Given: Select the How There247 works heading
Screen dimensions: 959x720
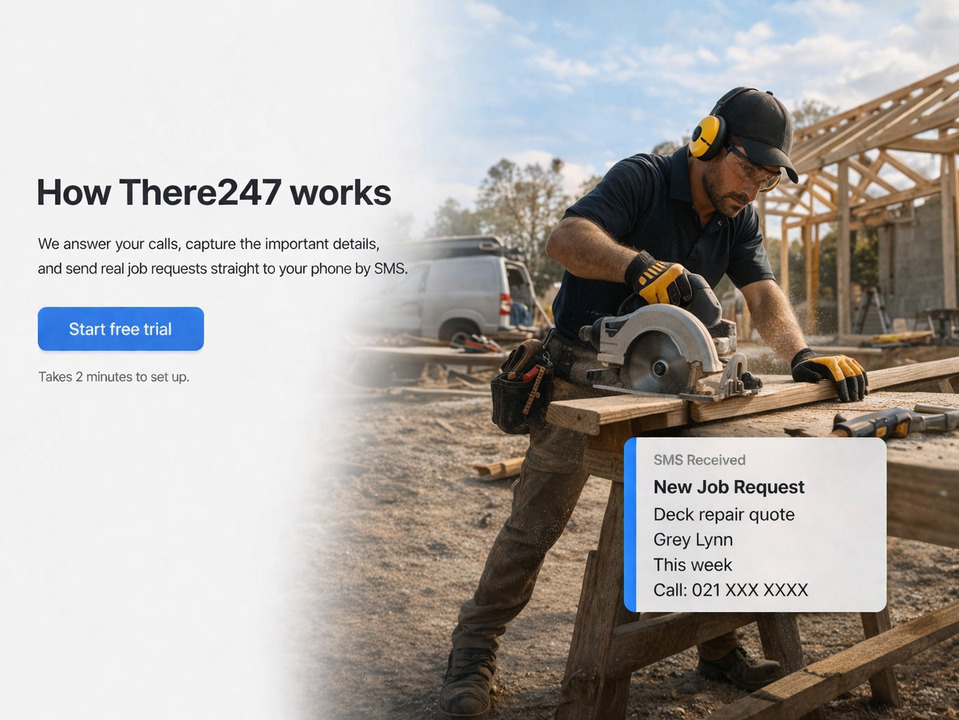Looking at the screenshot, I should [214, 192].
